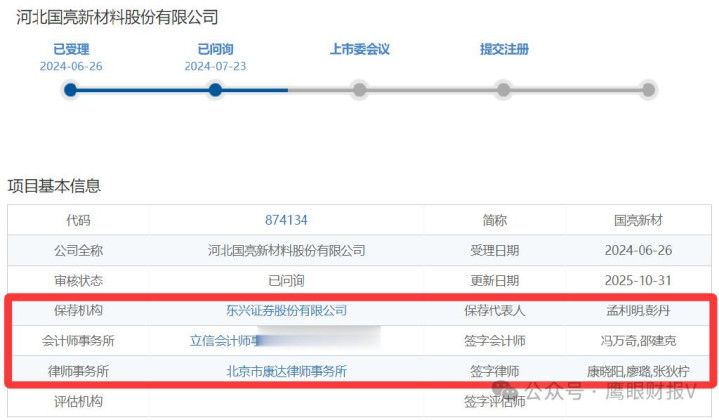Click the 保荐机构 label cell
719x420 pixels.
pyautogui.click(x=78, y=310)
